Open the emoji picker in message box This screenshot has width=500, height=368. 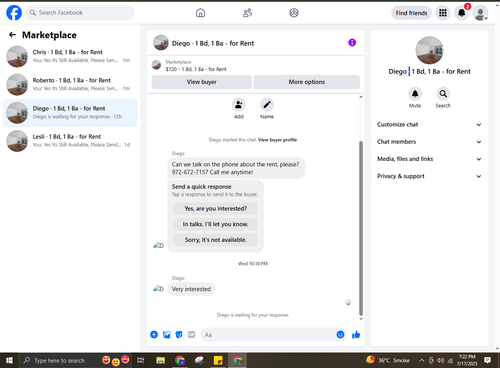pyautogui.click(x=340, y=334)
